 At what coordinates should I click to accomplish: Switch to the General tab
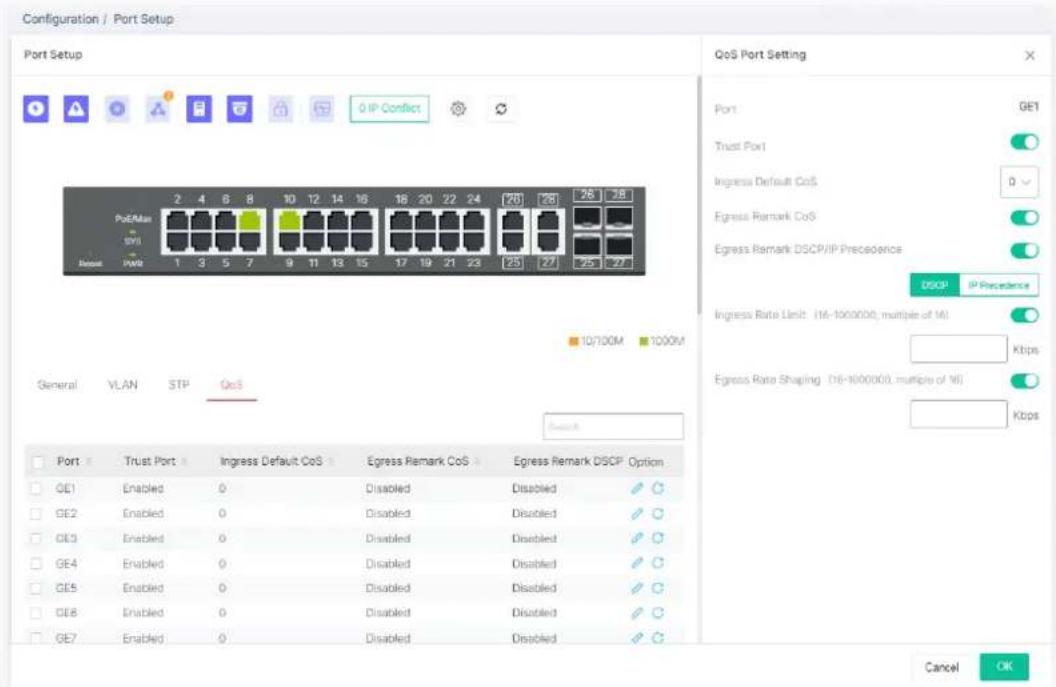pos(57,385)
